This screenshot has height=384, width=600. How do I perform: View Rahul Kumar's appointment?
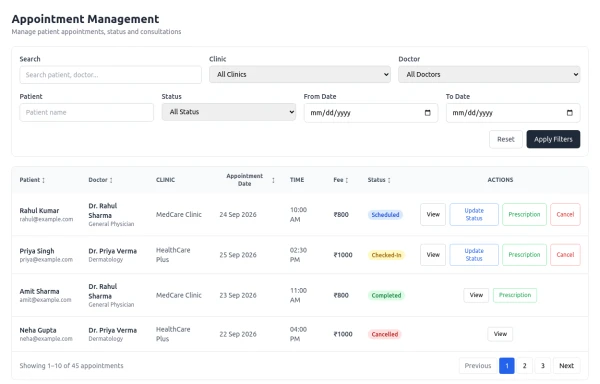tap(433, 215)
